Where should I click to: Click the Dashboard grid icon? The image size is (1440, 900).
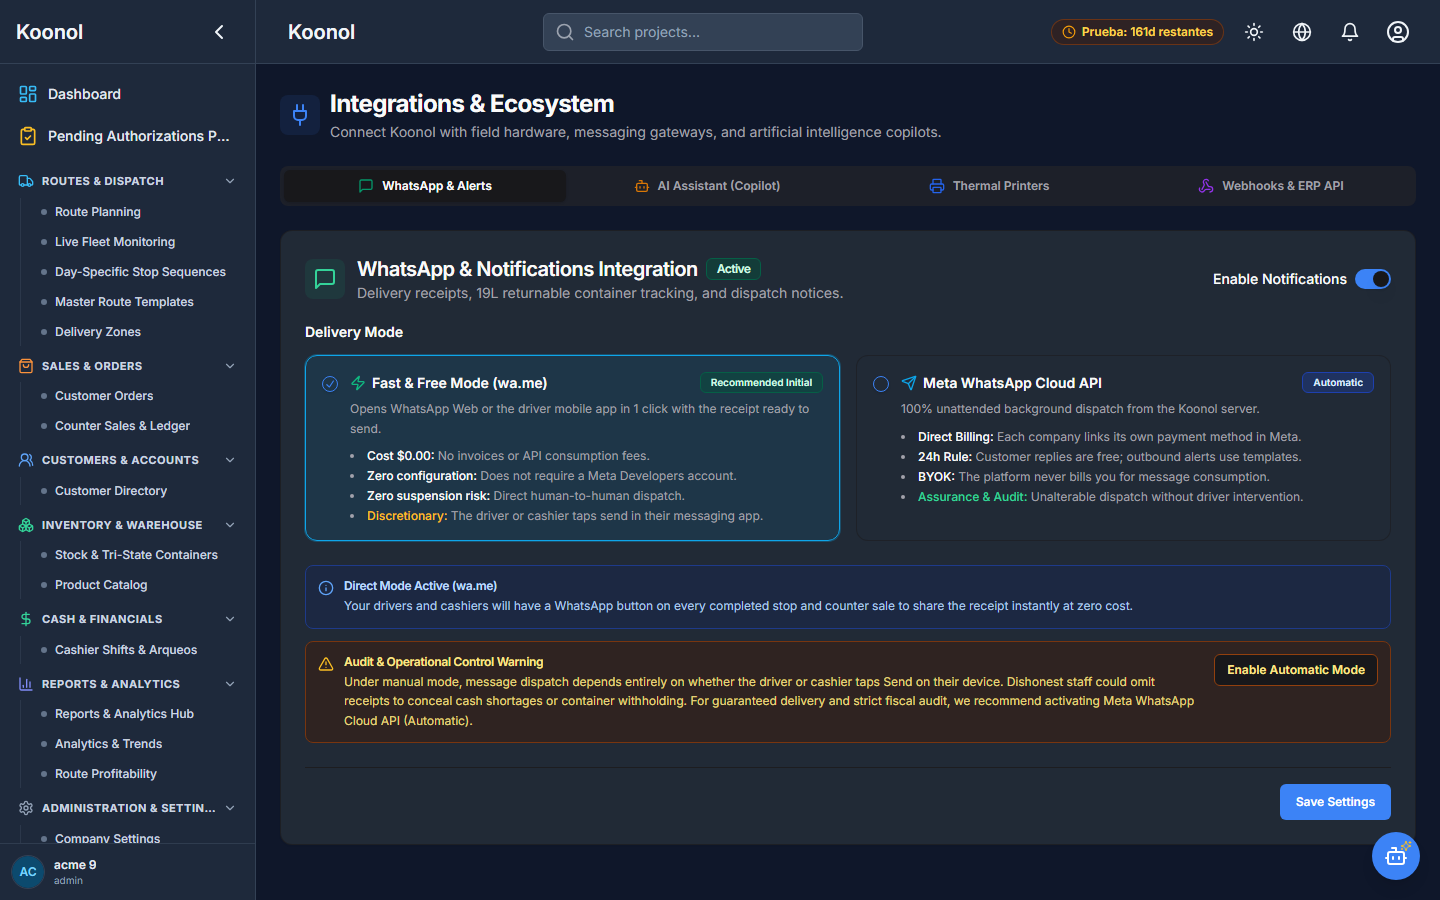pos(28,94)
